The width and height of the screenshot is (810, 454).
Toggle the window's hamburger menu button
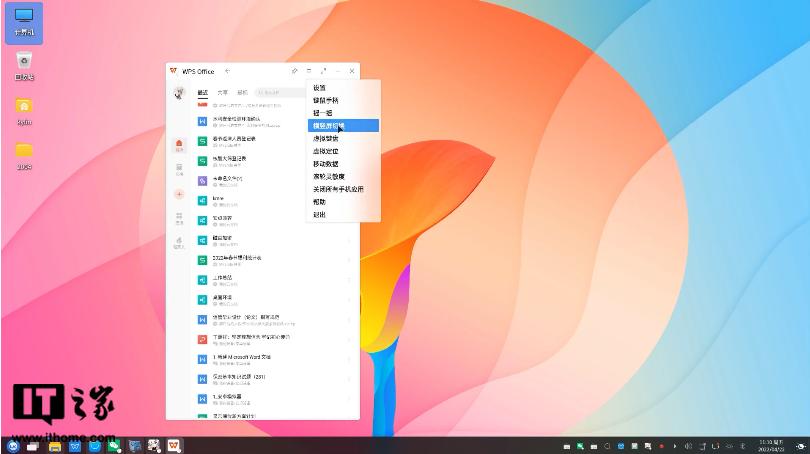pyautogui.click(x=309, y=71)
